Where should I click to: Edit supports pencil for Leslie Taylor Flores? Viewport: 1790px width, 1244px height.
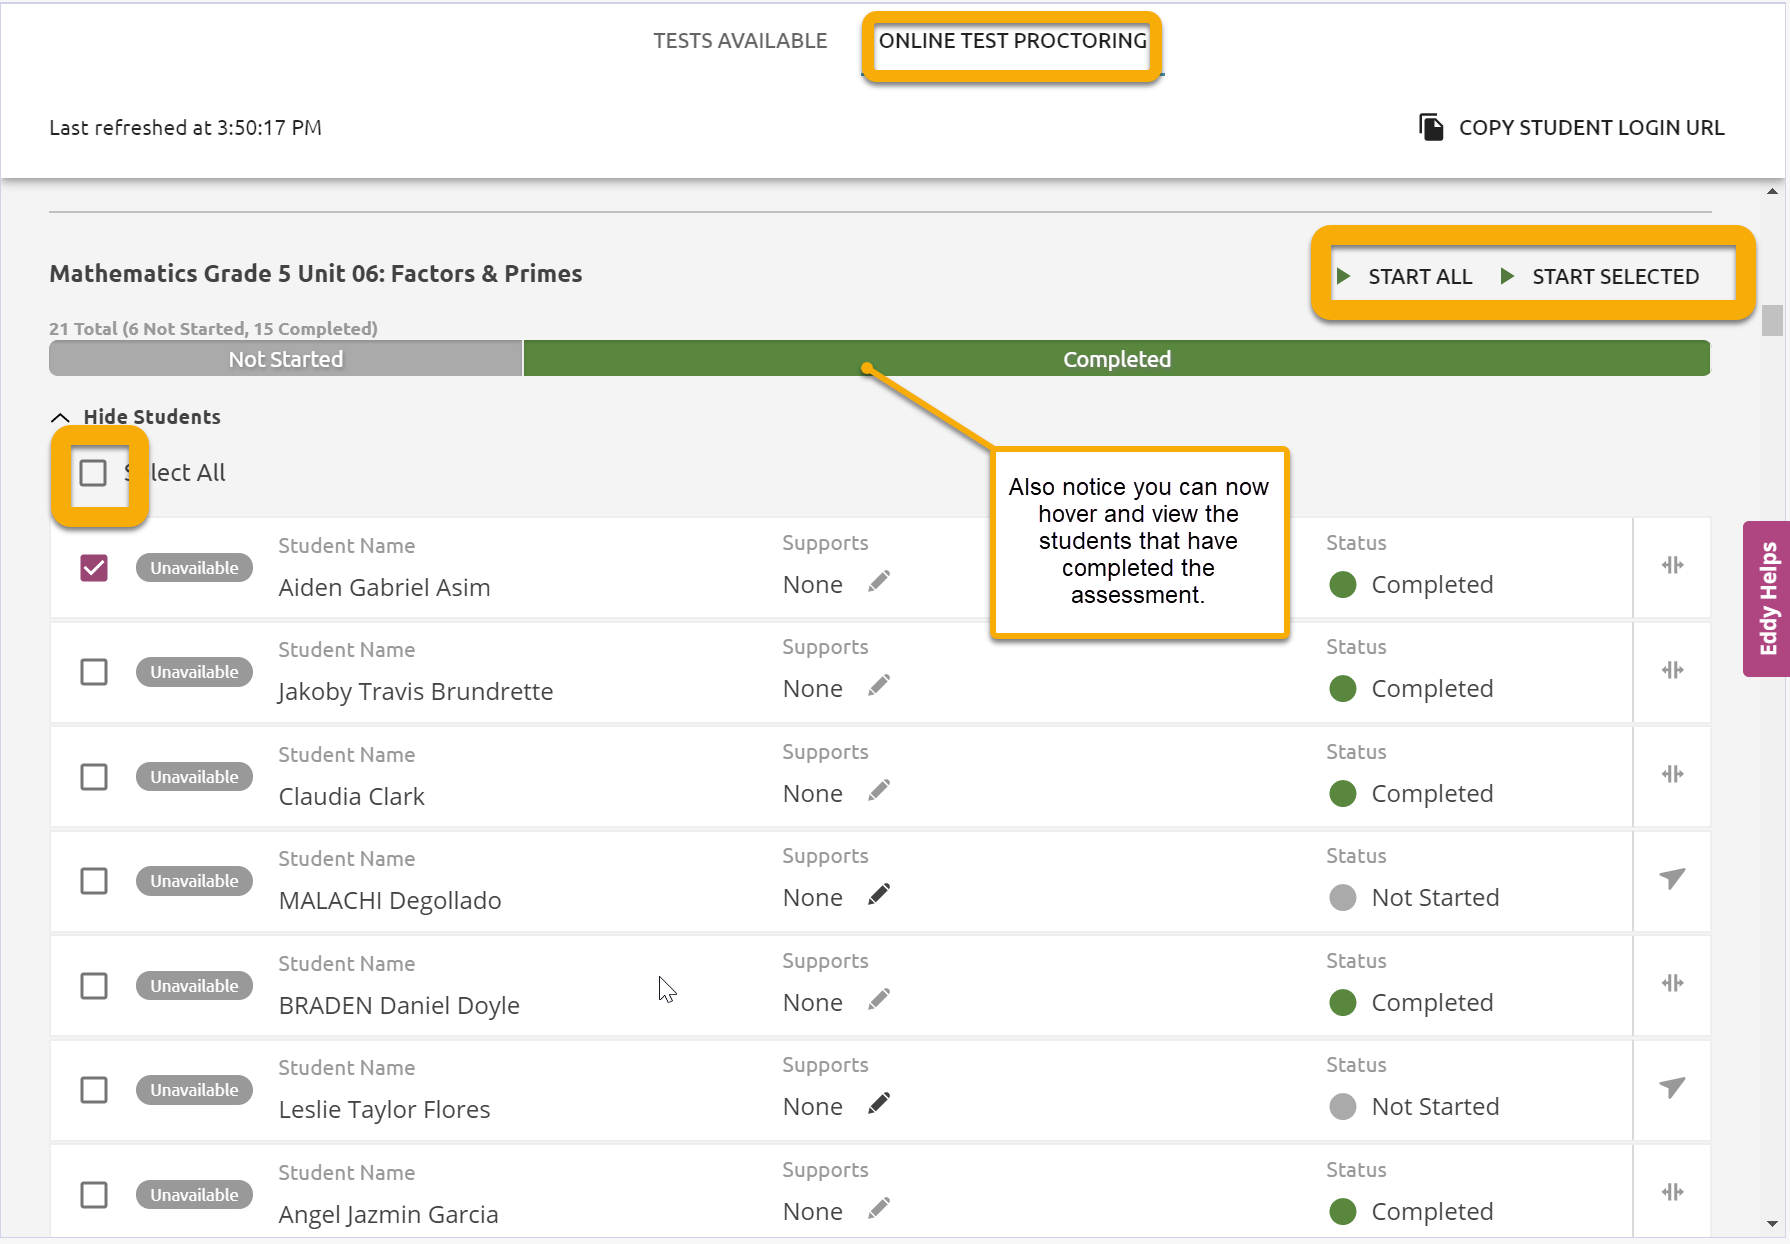pyautogui.click(x=879, y=1104)
